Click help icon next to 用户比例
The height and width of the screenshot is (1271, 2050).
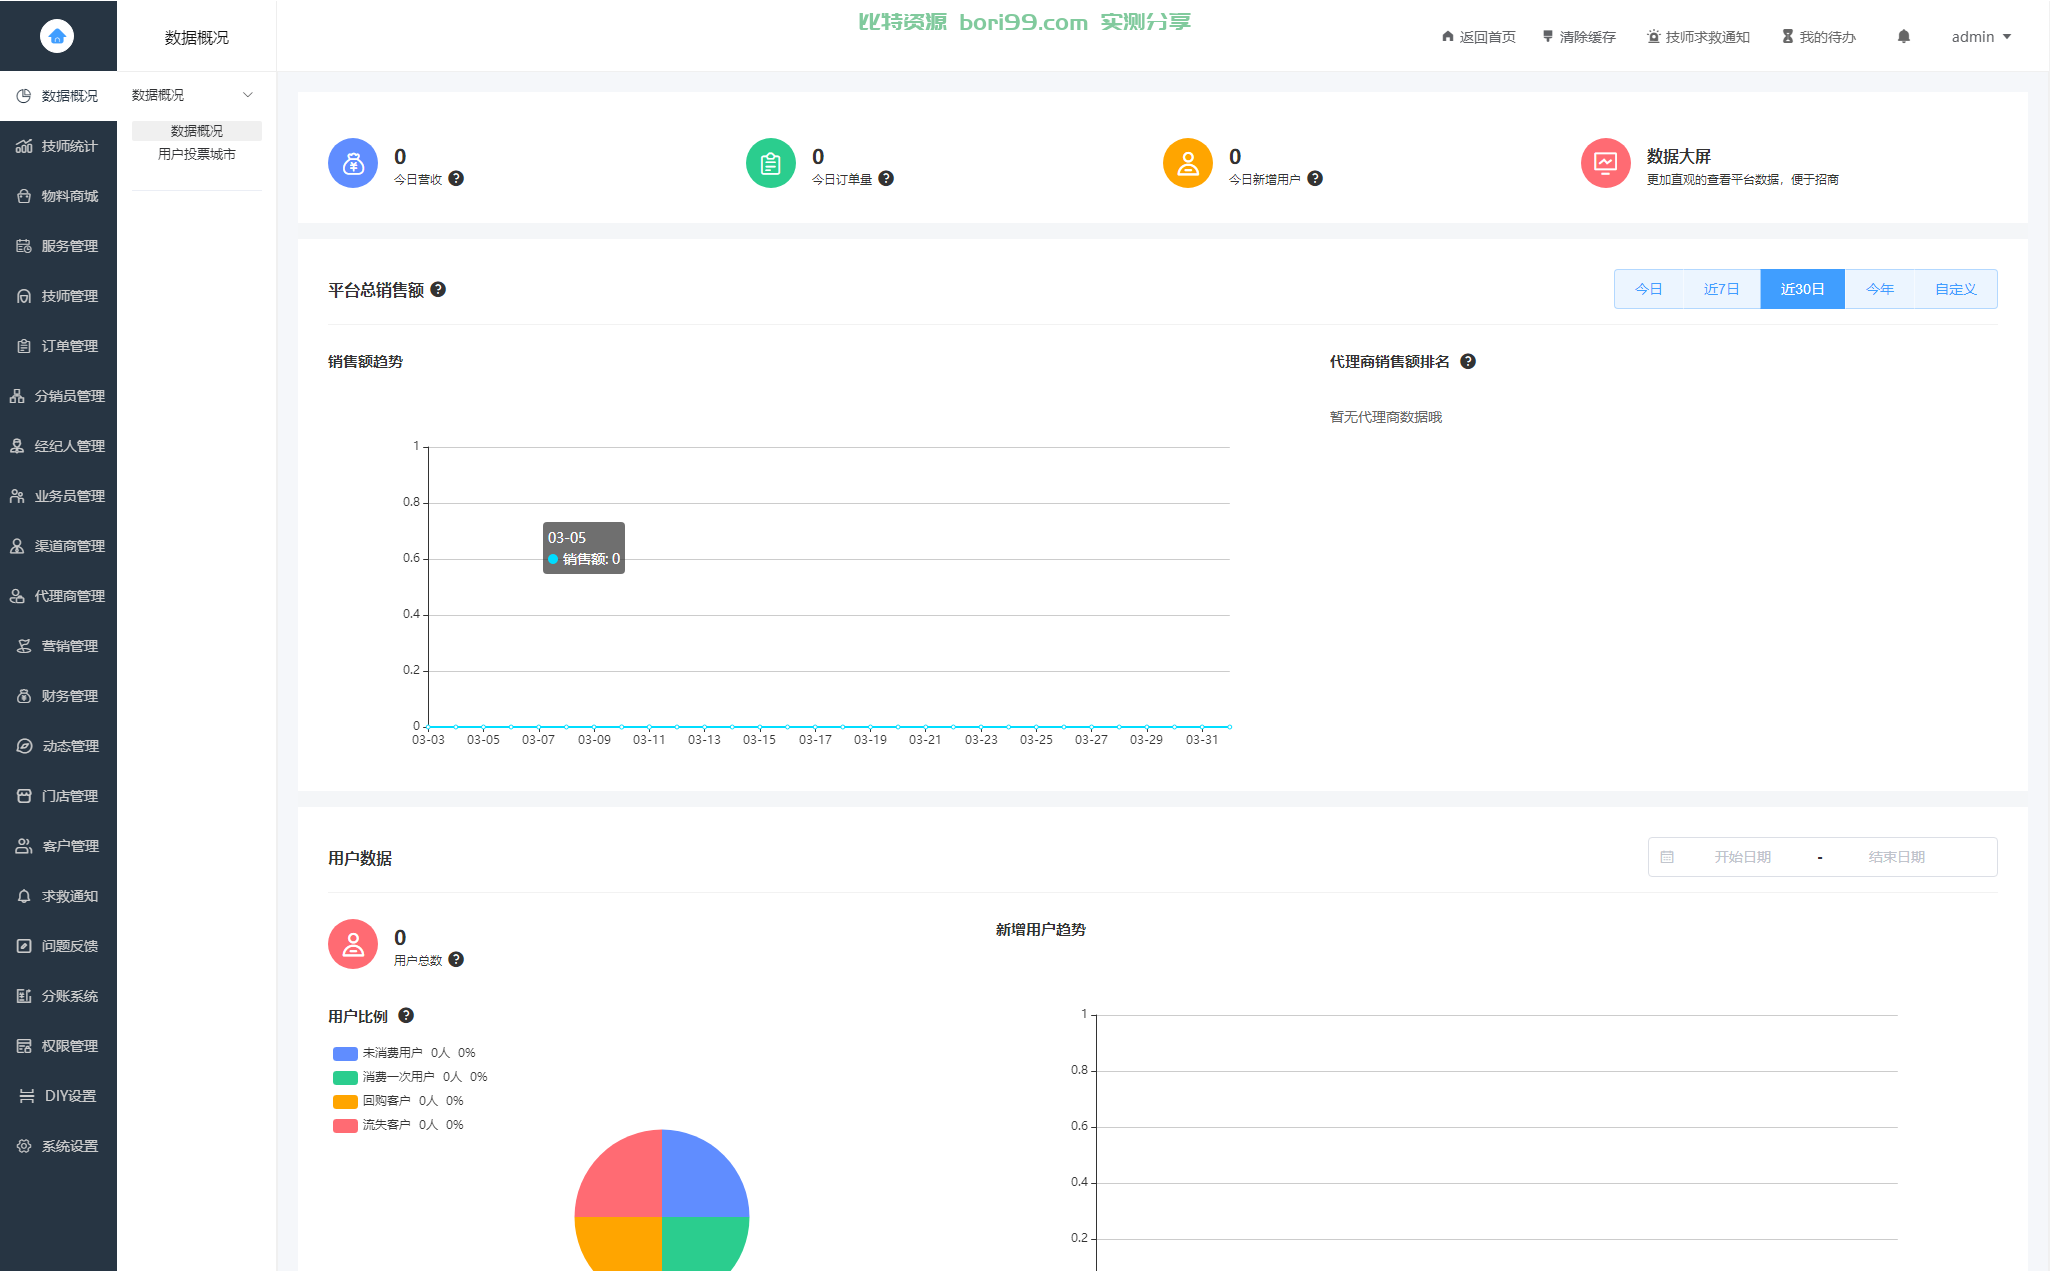pos(406,1015)
